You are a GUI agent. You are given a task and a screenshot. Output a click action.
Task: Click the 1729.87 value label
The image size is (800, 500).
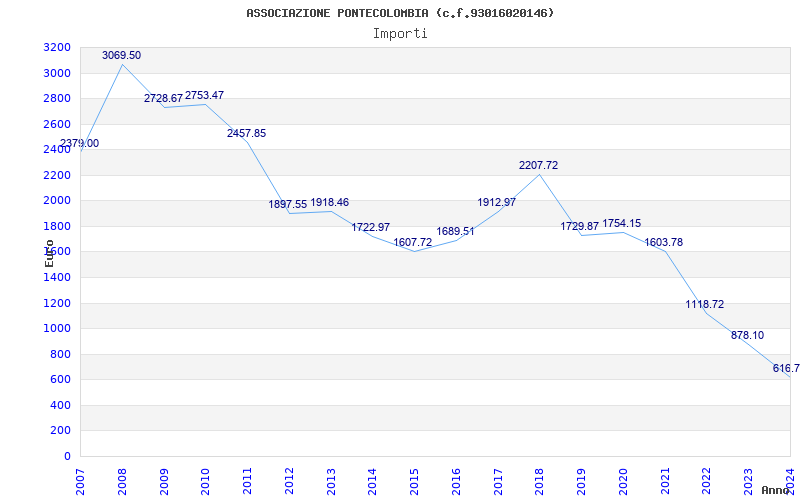(580, 226)
